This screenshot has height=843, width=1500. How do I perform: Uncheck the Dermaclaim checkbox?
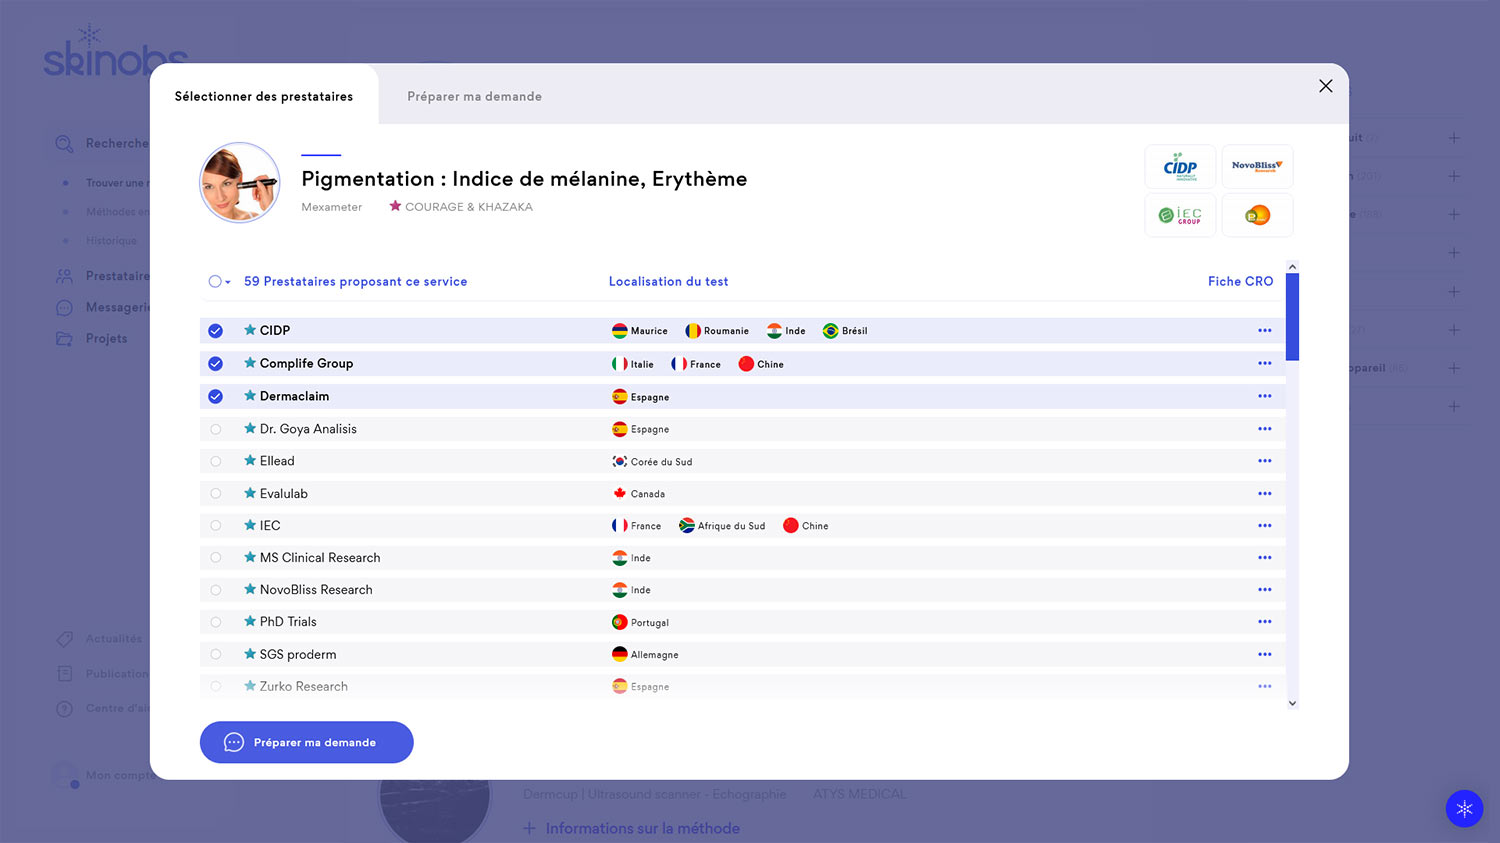tap(215, 397)
